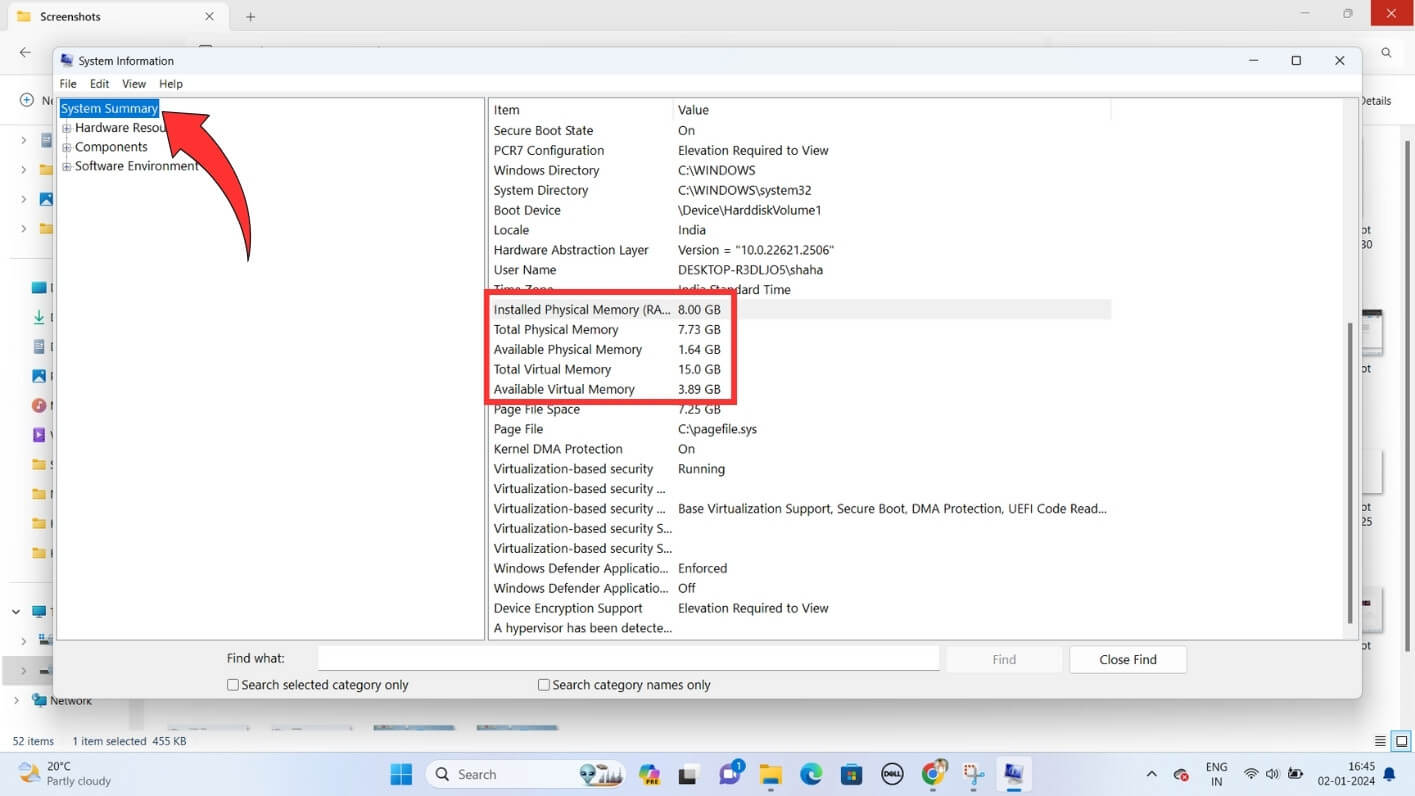Open the Windows Start button
Image resolution: width=1415 pixels, height=796 pixels.
tap(401, 773)
